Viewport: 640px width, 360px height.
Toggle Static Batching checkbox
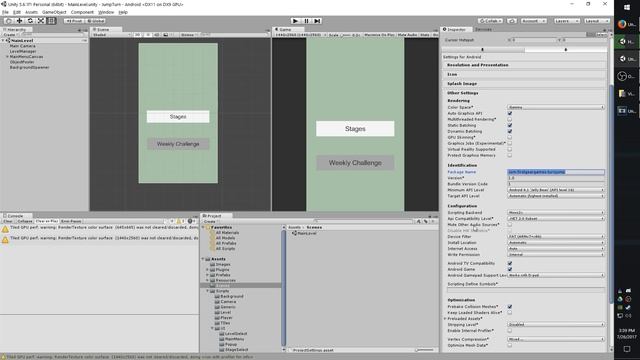pos(510,125)
